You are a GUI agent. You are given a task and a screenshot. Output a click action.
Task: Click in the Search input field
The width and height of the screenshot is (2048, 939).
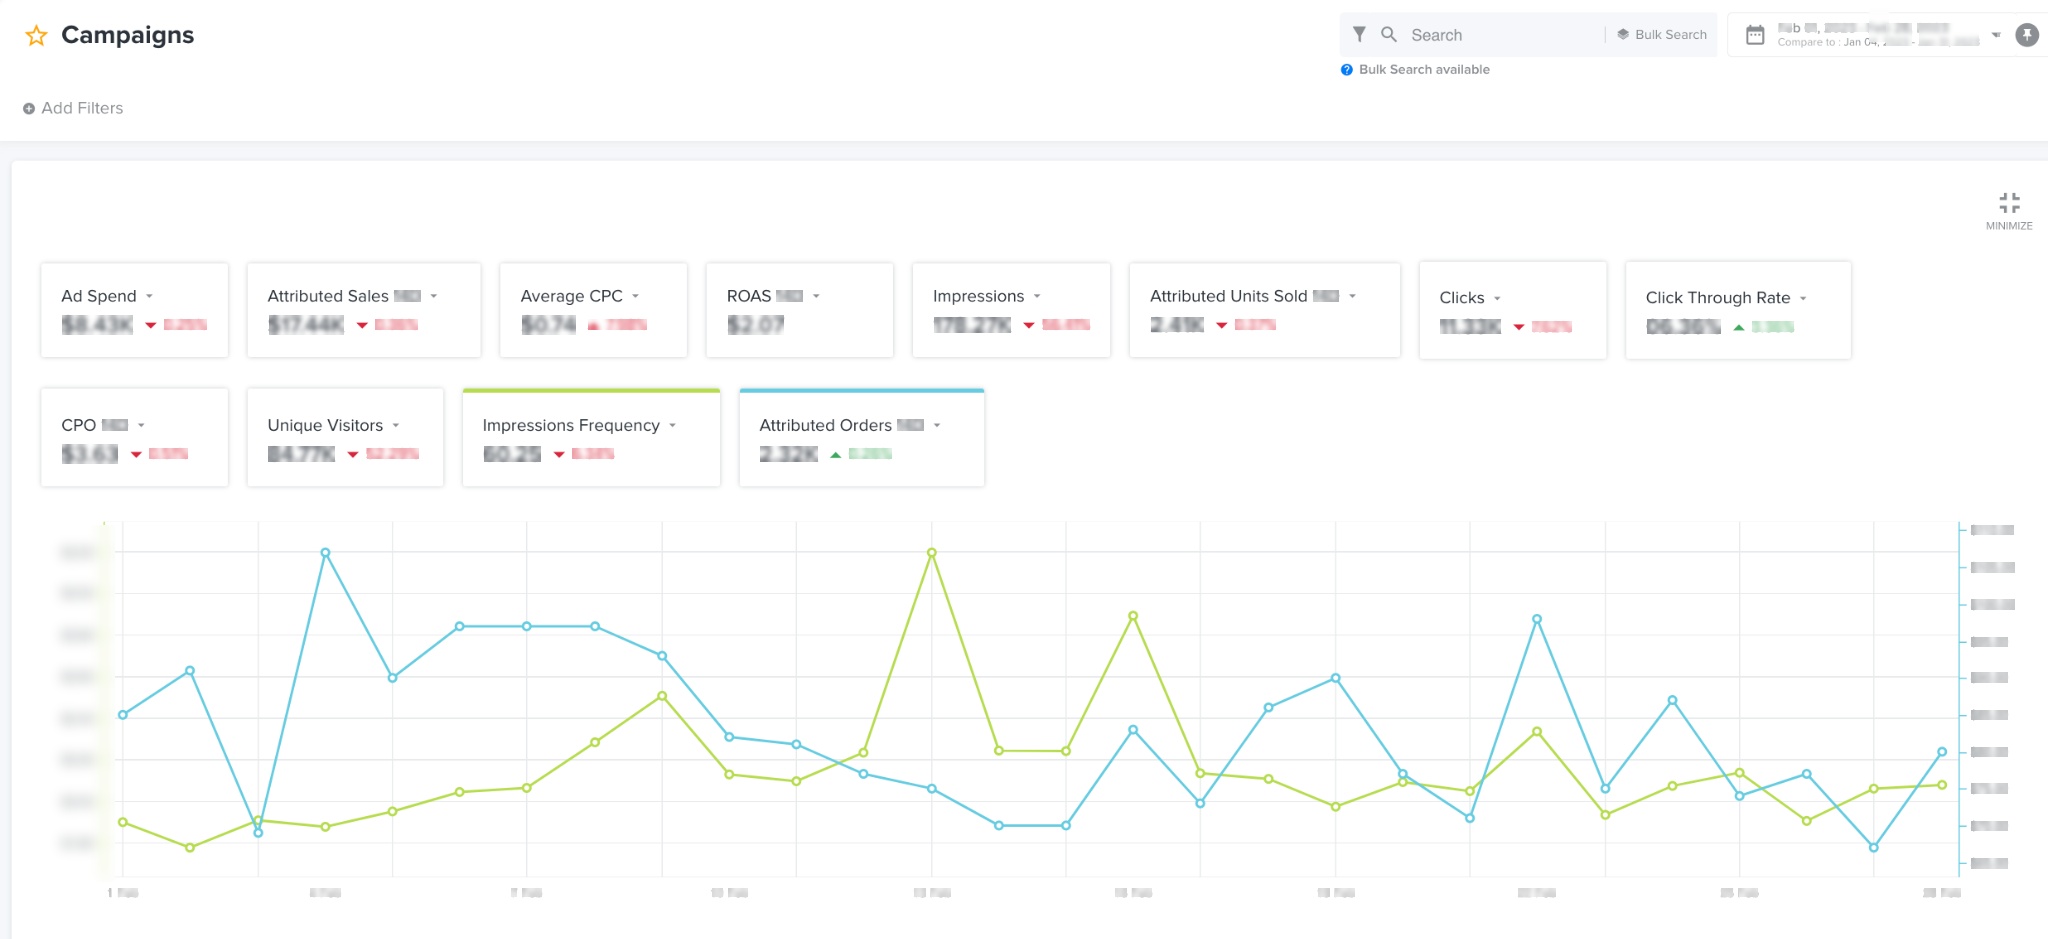coord(1503,35)
